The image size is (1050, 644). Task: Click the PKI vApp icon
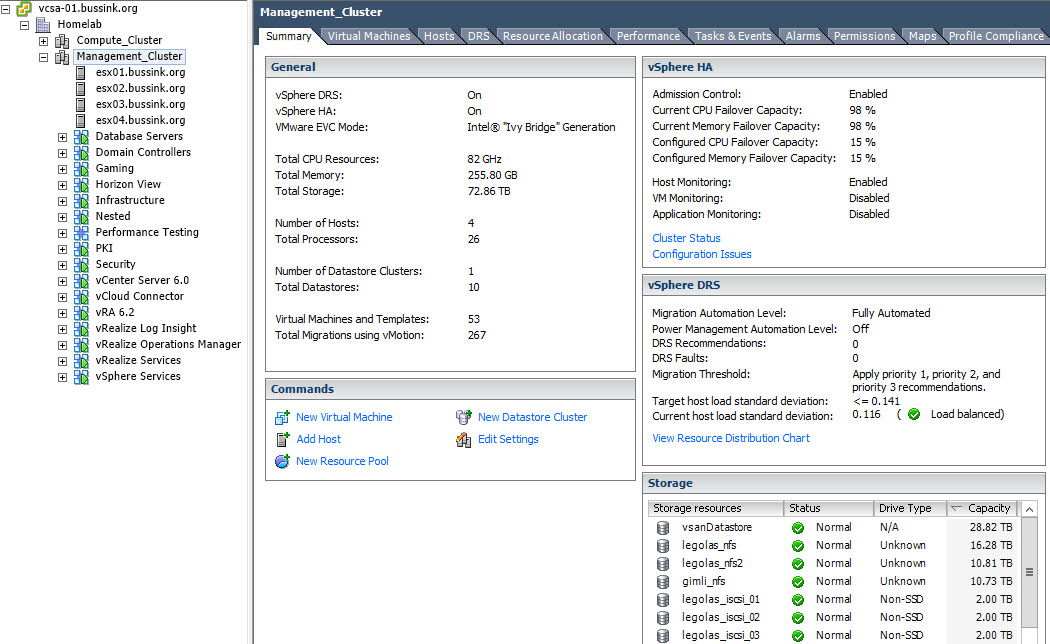81,248
